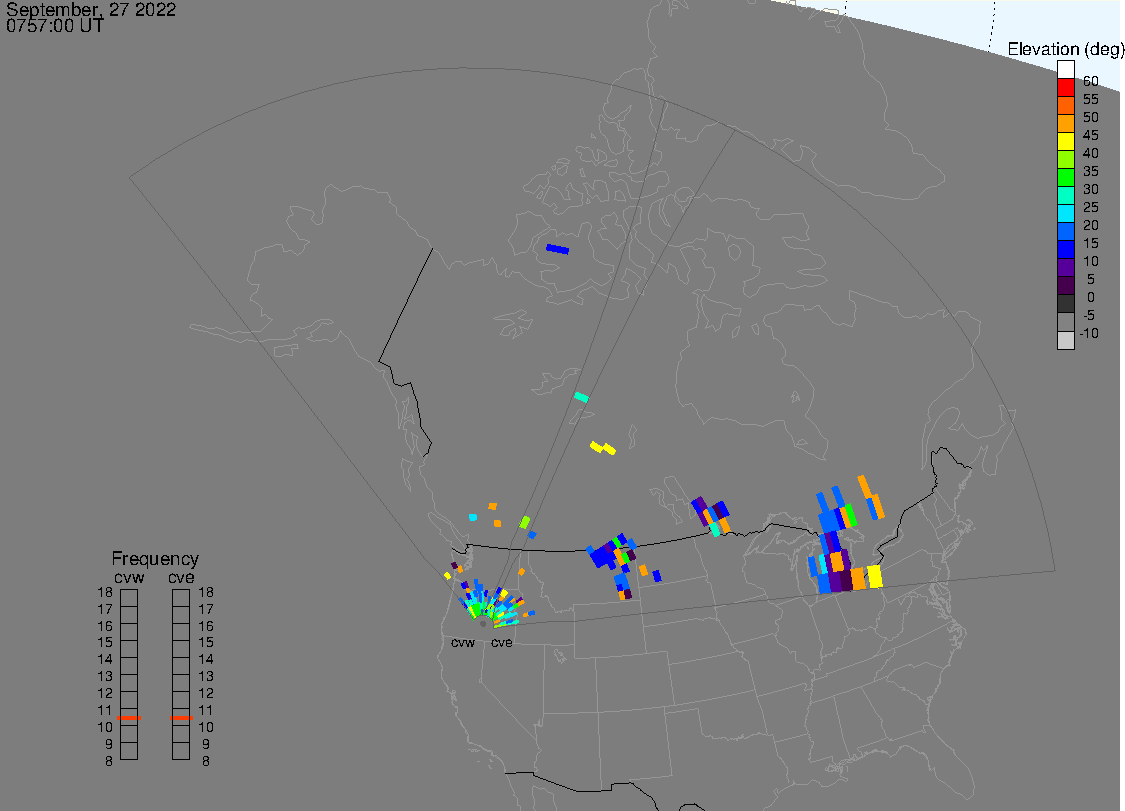The width and height of the screenshot is (1125, 811).
Task: Click the "60" label on the elevation legend
Action: click(x=1091, y=81)
